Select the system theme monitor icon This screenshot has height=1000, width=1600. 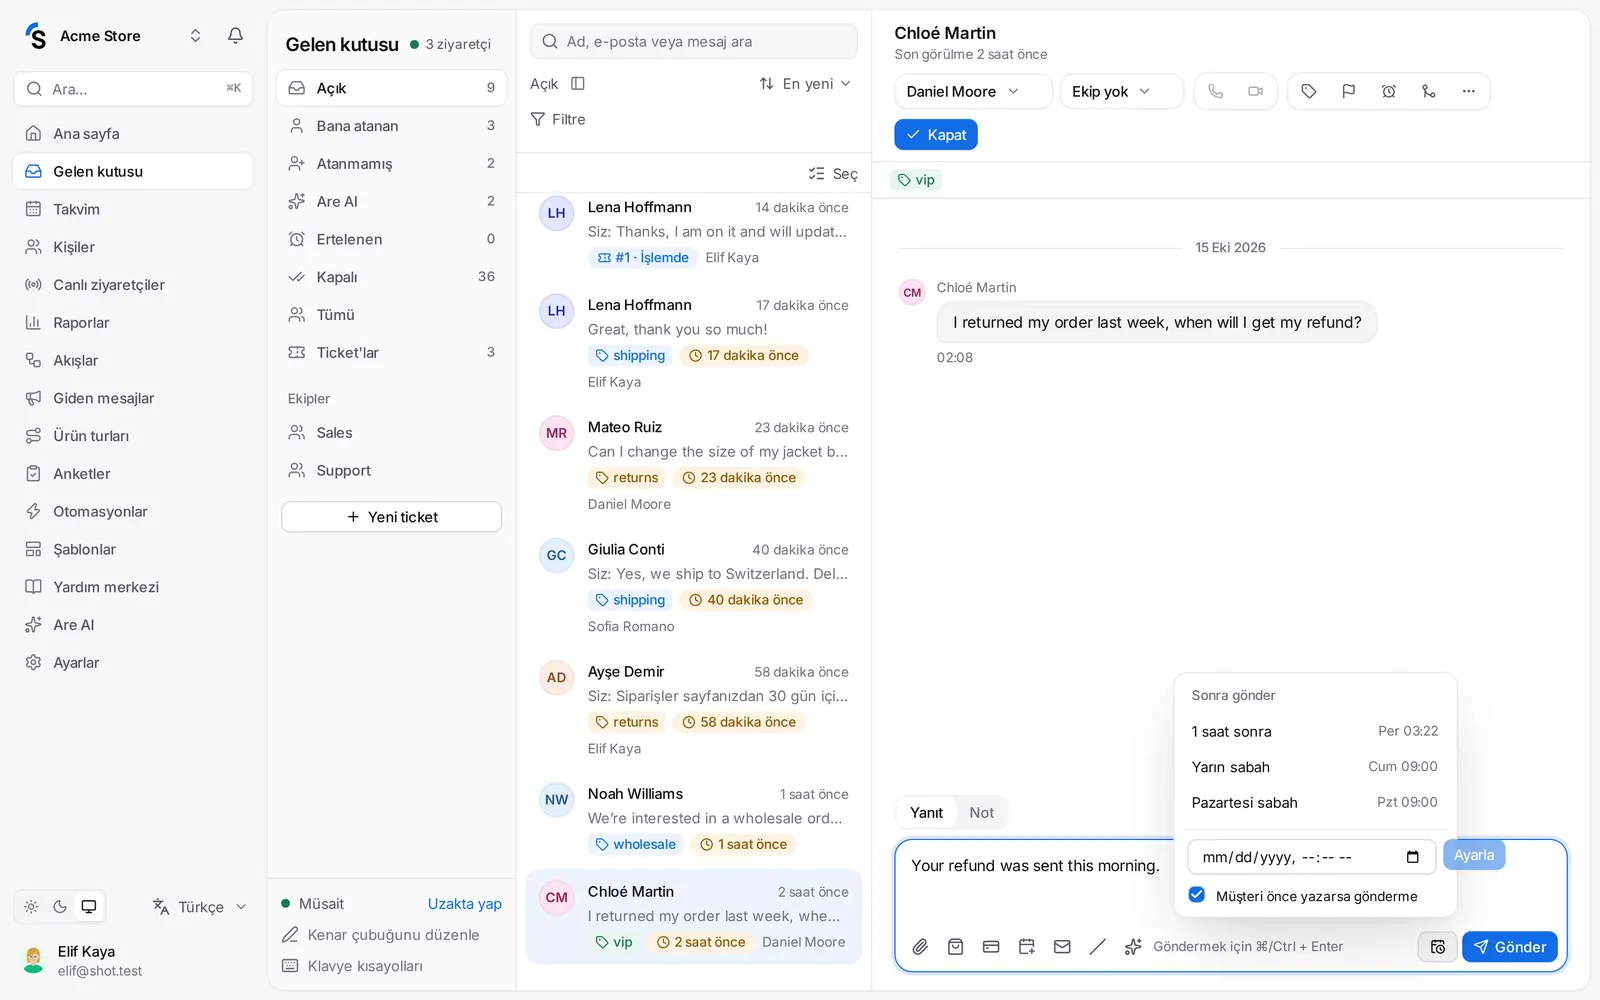tap(89, 907)
